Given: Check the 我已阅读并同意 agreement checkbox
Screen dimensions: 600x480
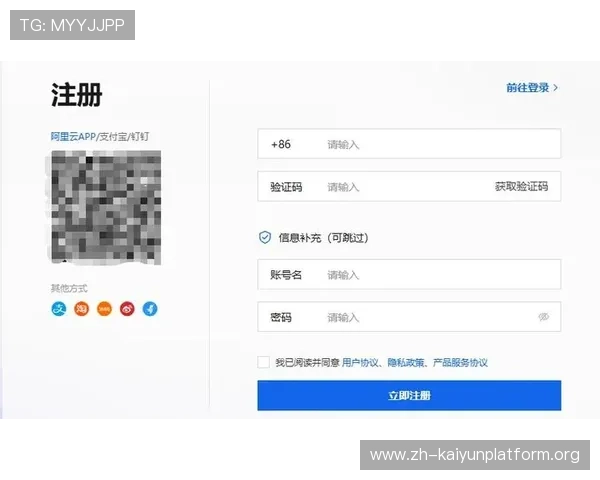Looking at the screenshot, I should tap(263, 362).
